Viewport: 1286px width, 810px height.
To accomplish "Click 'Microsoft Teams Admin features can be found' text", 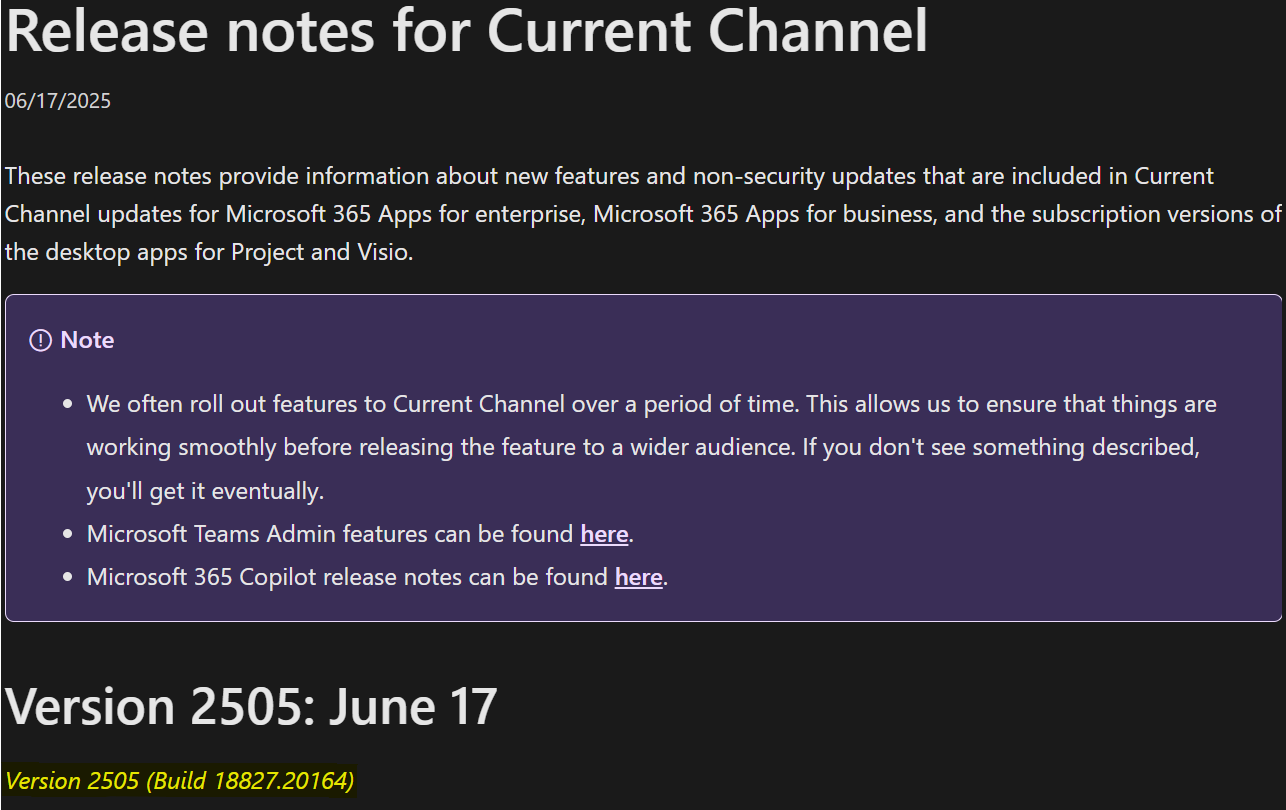I will click(x=330, y=534).
